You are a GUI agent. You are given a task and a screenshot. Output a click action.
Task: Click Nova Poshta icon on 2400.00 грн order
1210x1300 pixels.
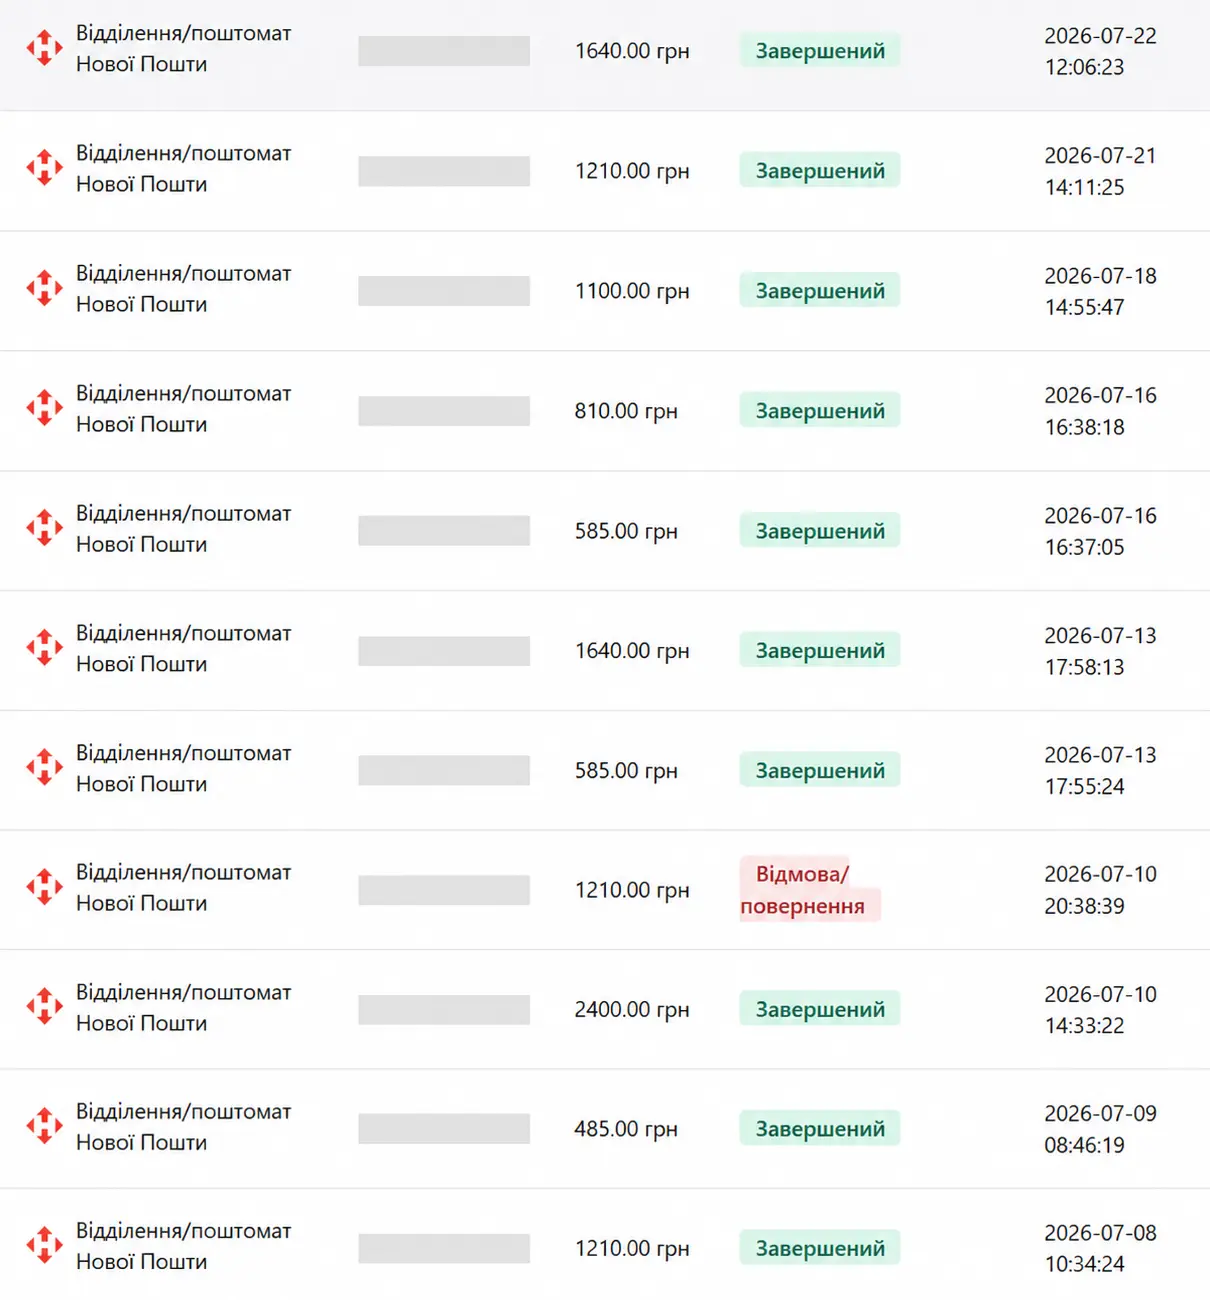44,1007
